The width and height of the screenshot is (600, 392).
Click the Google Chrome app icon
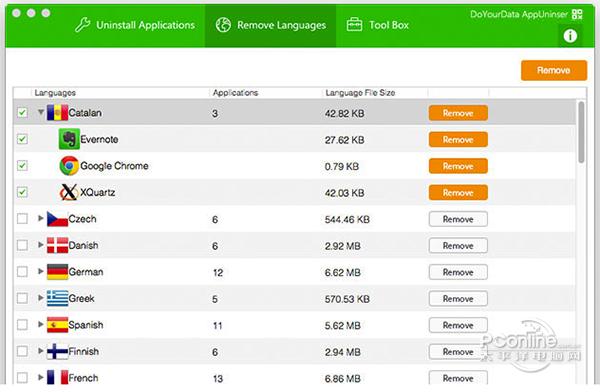coord(69,166)
